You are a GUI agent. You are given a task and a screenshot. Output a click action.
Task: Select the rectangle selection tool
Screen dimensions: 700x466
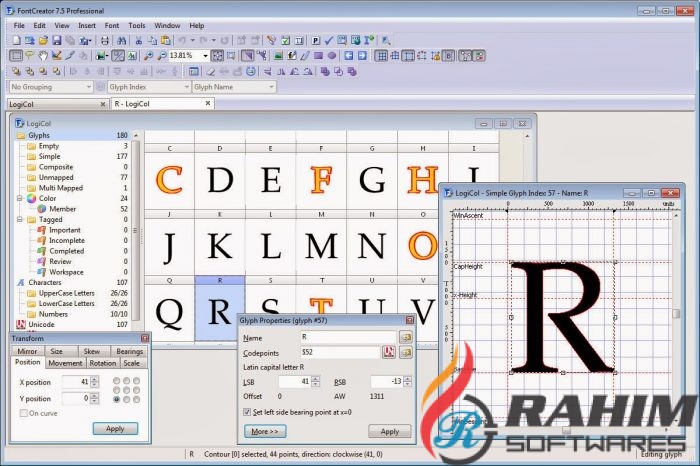click(16, 56)
